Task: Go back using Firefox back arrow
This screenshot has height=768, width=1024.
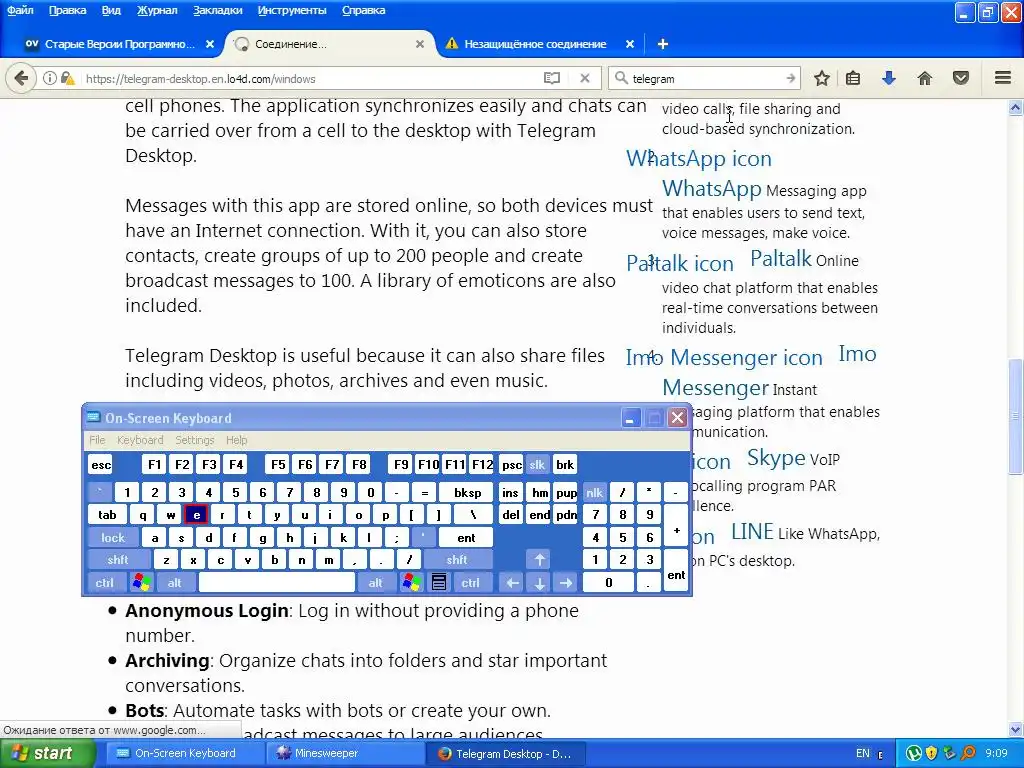Action: point(21,78)
